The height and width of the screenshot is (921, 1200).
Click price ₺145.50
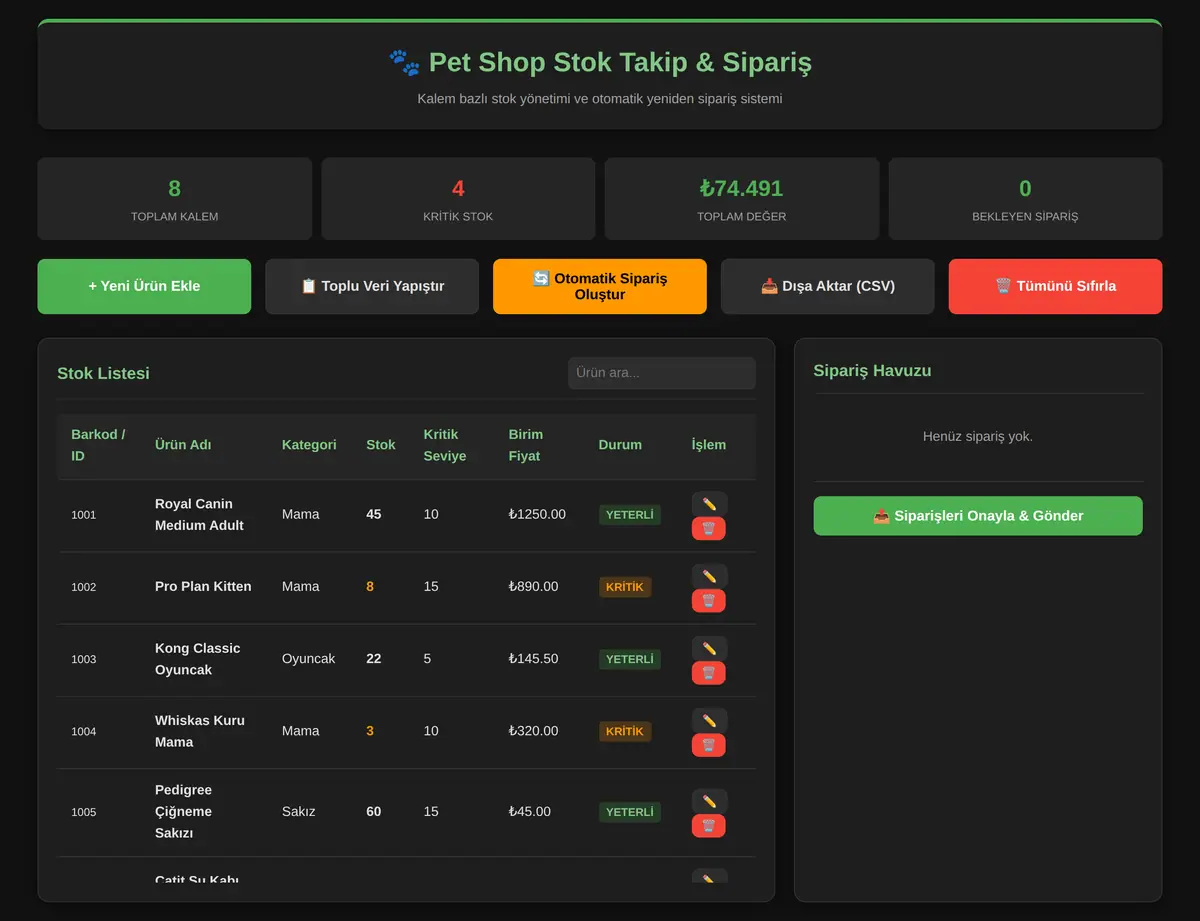534,659
